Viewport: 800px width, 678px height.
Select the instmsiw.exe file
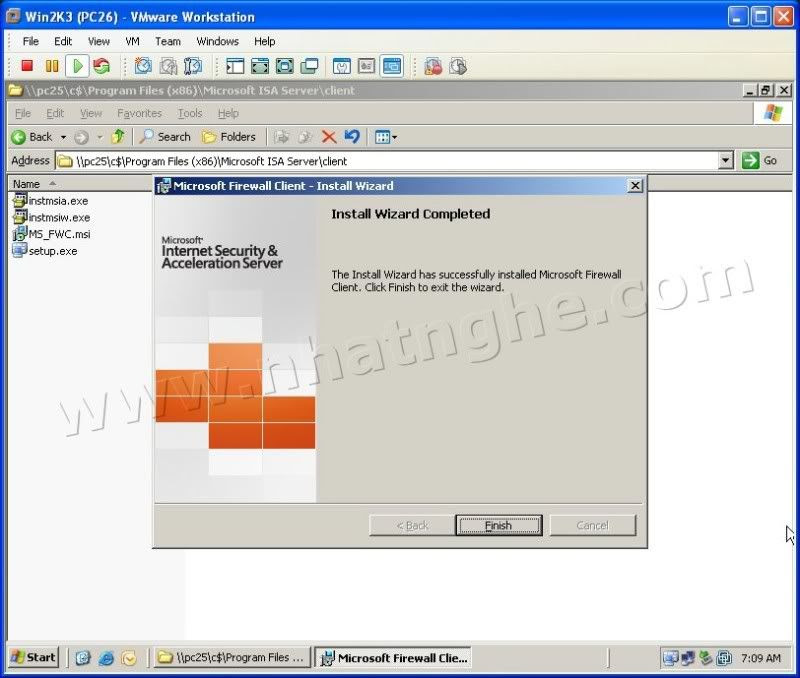52,218
